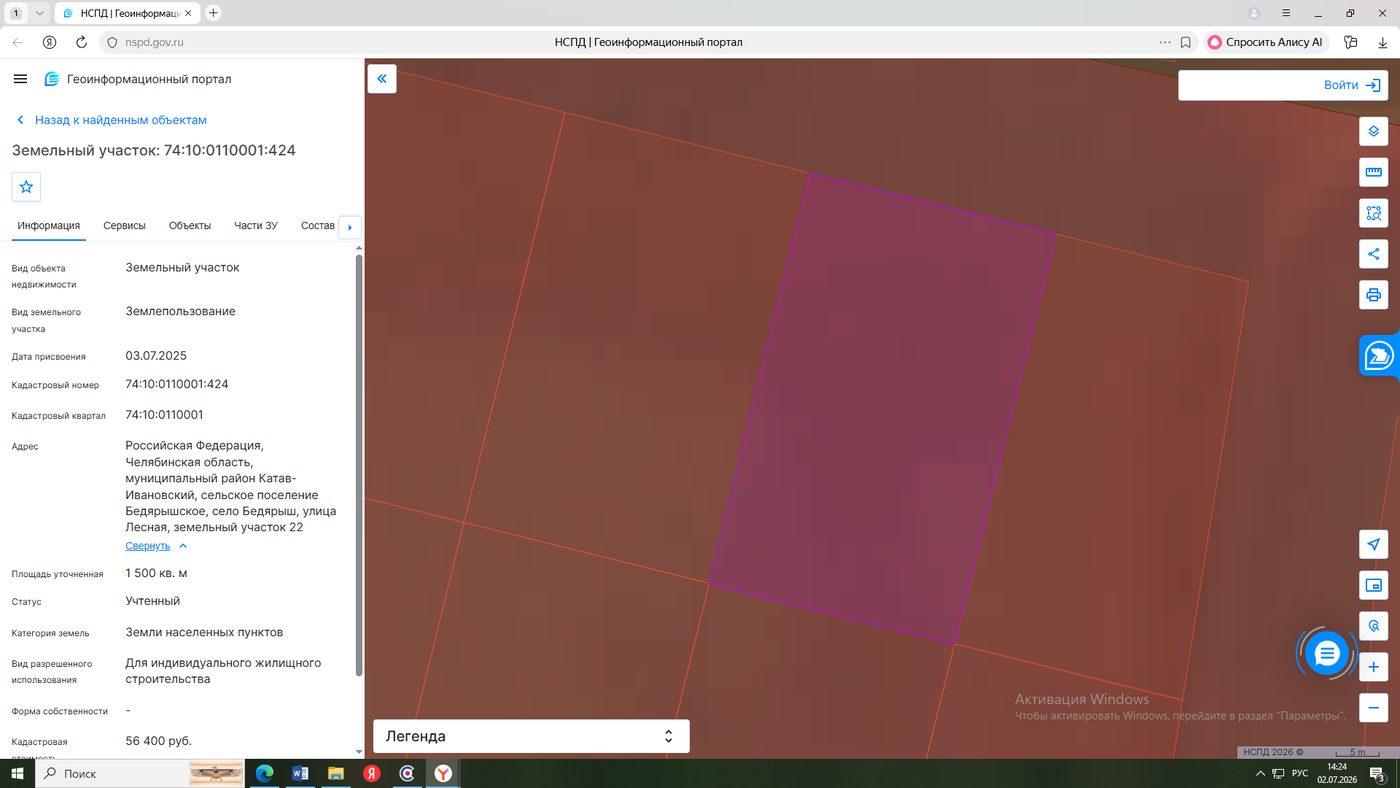Locate my position on the map
The height and width of the screenshot is (788, 1400).
click(x=1374, y=545)
